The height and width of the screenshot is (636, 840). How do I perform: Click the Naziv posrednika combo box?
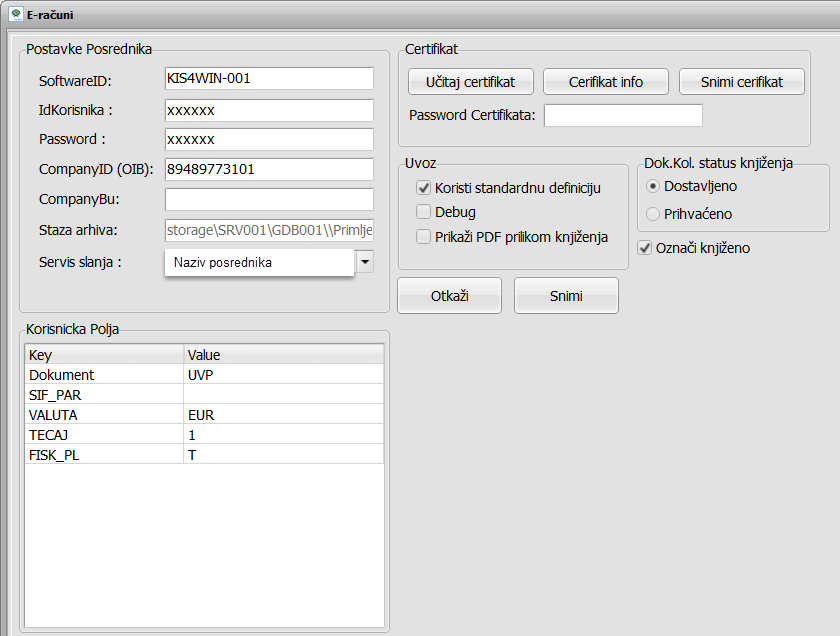(259, 263)
